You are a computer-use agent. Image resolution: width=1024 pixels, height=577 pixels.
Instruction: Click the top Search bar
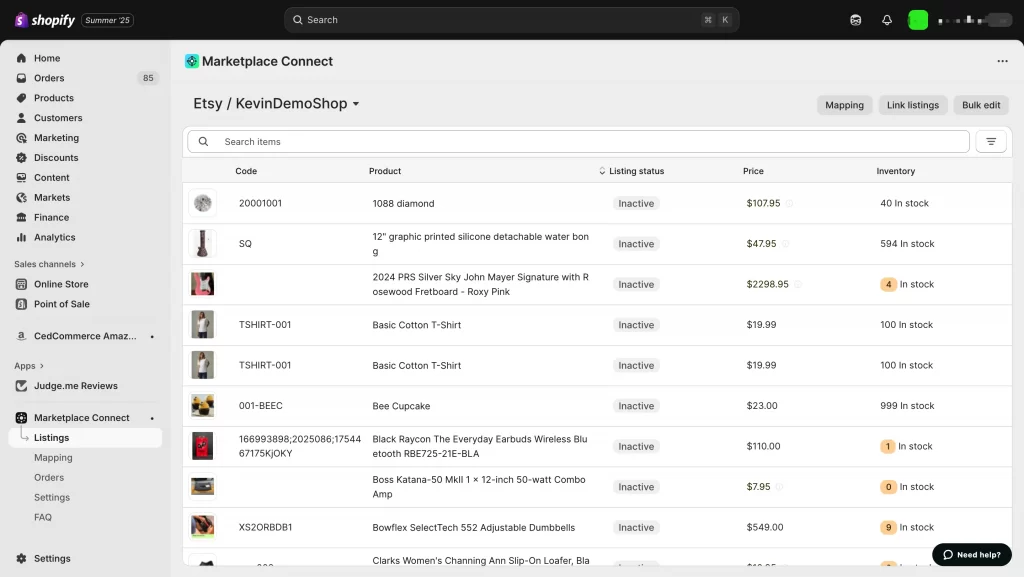coord(511,20)
